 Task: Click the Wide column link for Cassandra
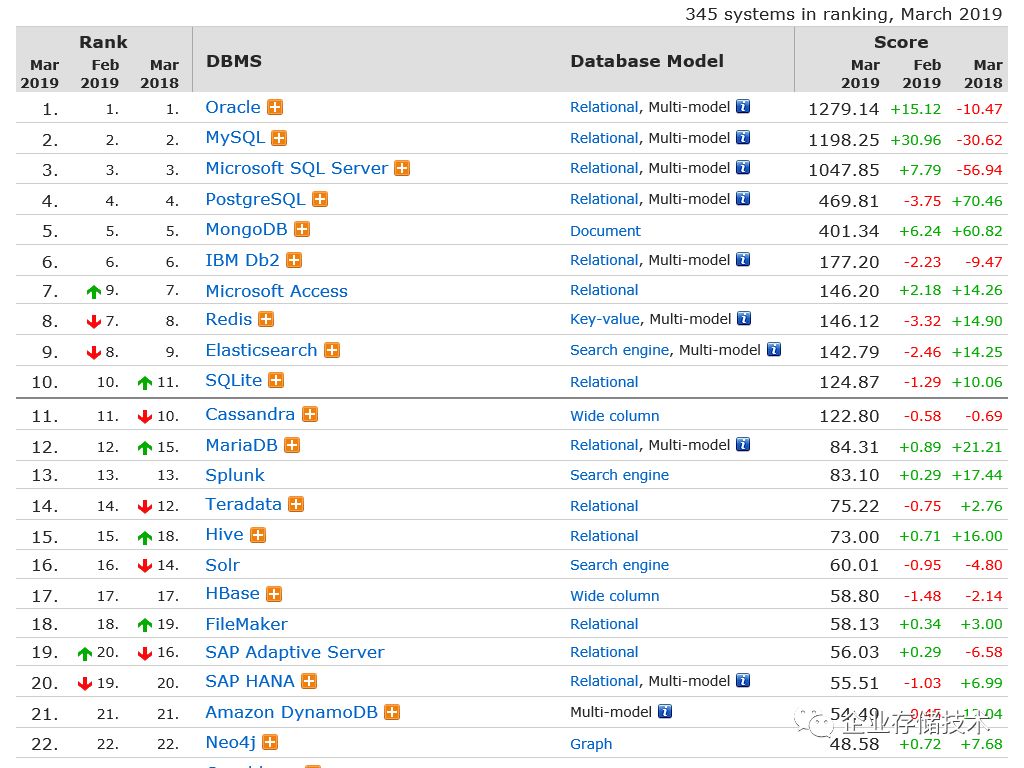[x=614, y=416]
